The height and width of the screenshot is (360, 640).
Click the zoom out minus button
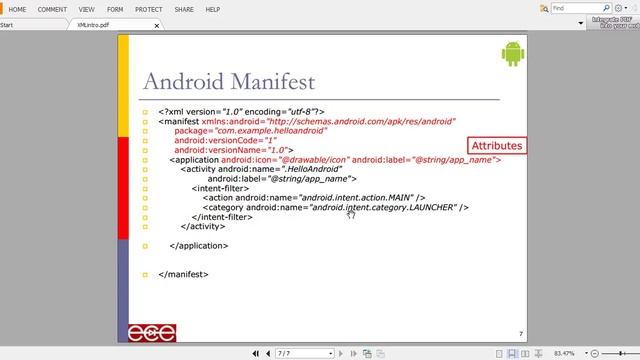tap(595, 353)
